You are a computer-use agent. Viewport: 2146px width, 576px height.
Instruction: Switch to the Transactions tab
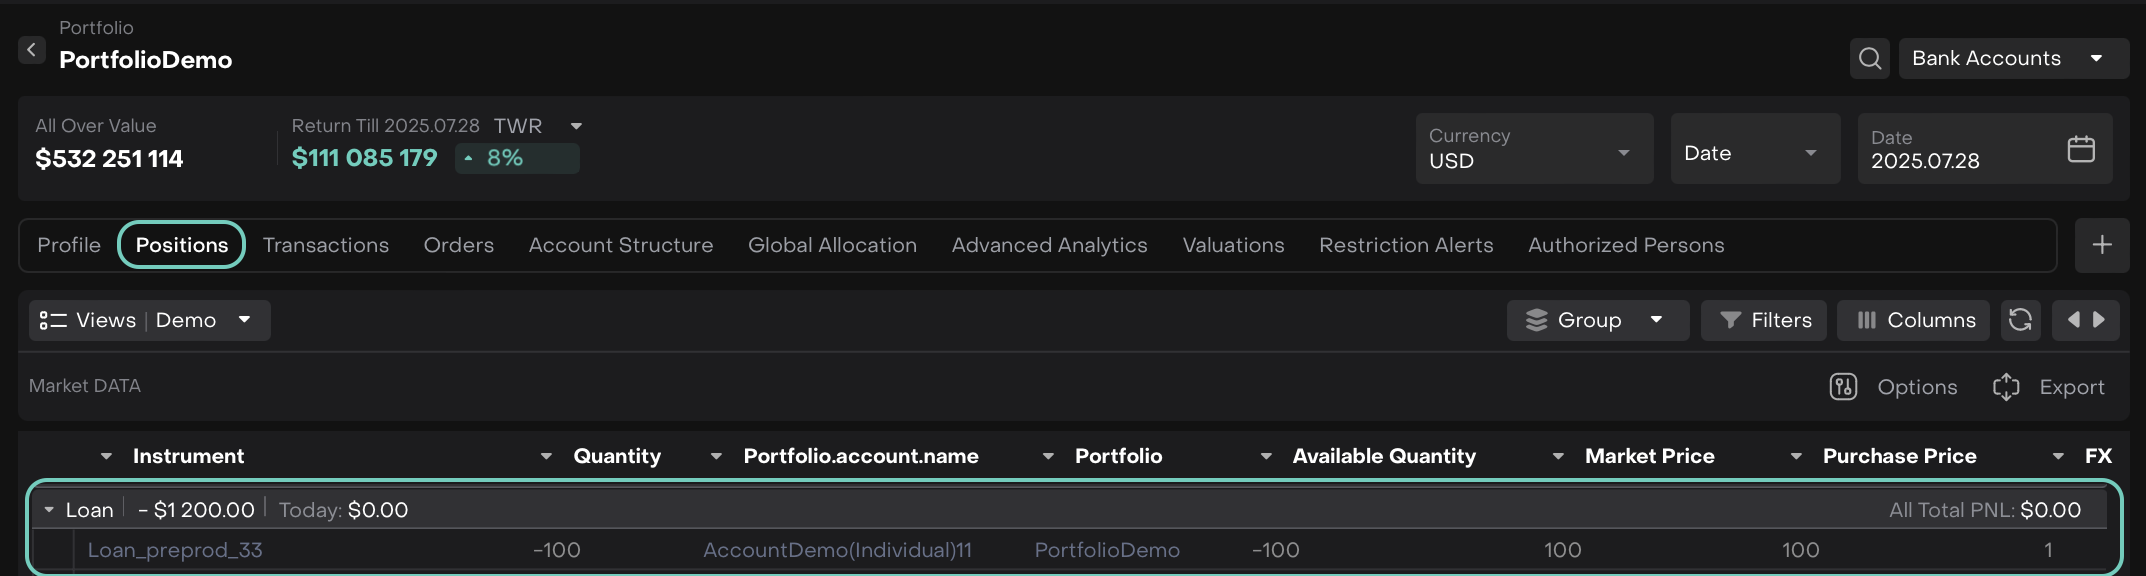pos(325,245)
